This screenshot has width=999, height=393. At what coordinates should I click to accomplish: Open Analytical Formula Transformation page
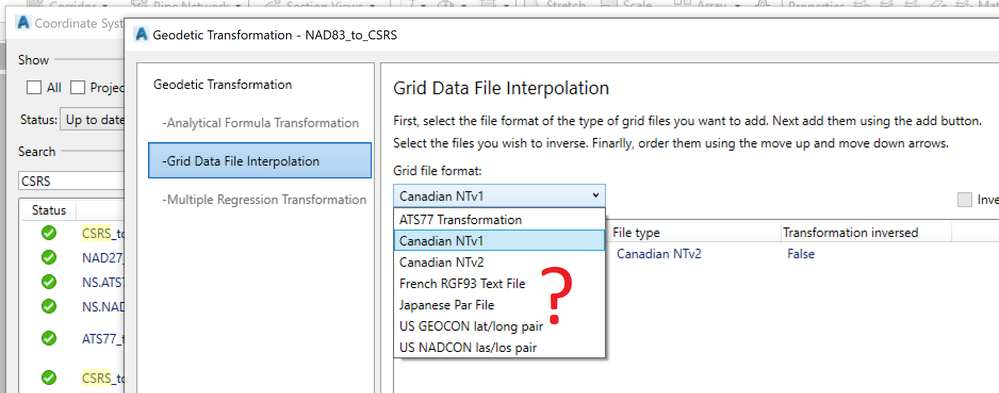[x=260, y=123]
